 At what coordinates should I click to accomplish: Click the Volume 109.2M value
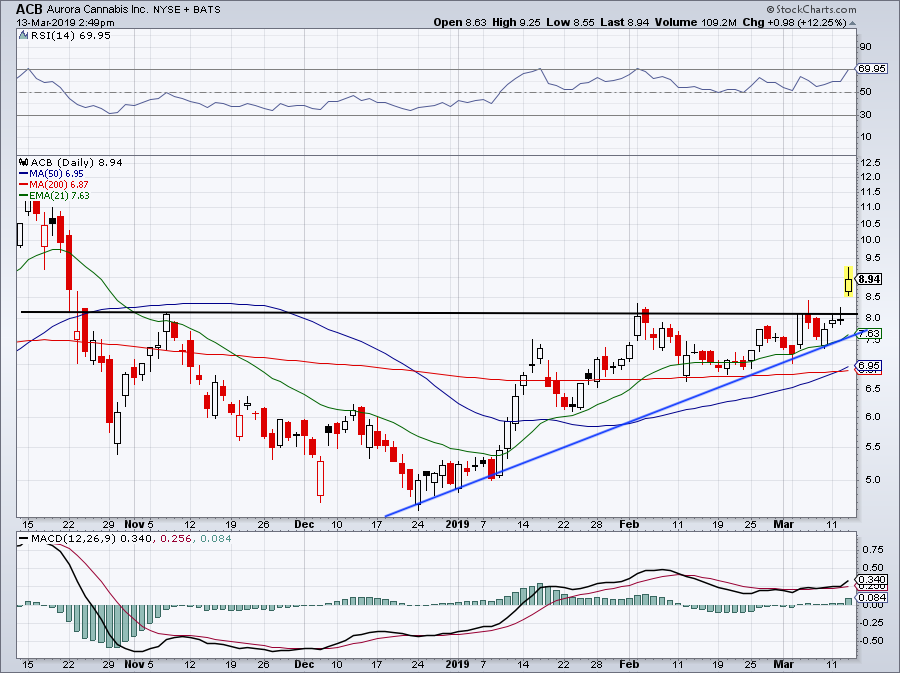pos(696,22)
